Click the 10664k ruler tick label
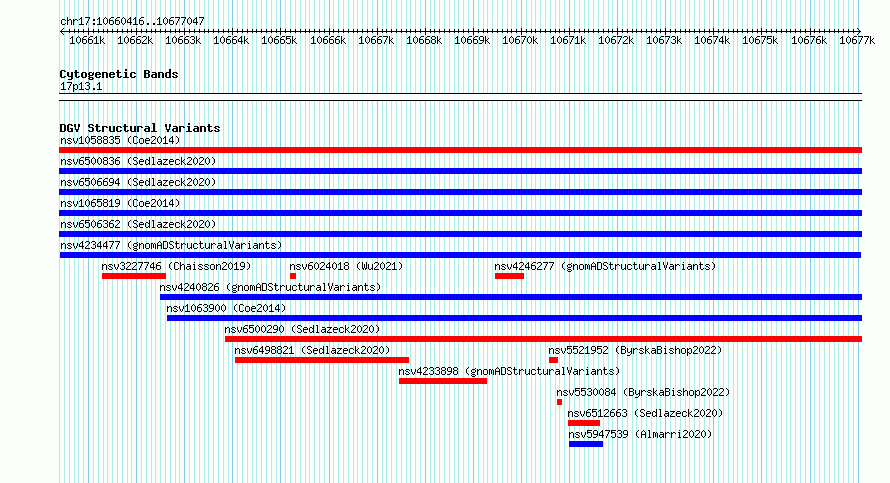 tap(231, 40)
